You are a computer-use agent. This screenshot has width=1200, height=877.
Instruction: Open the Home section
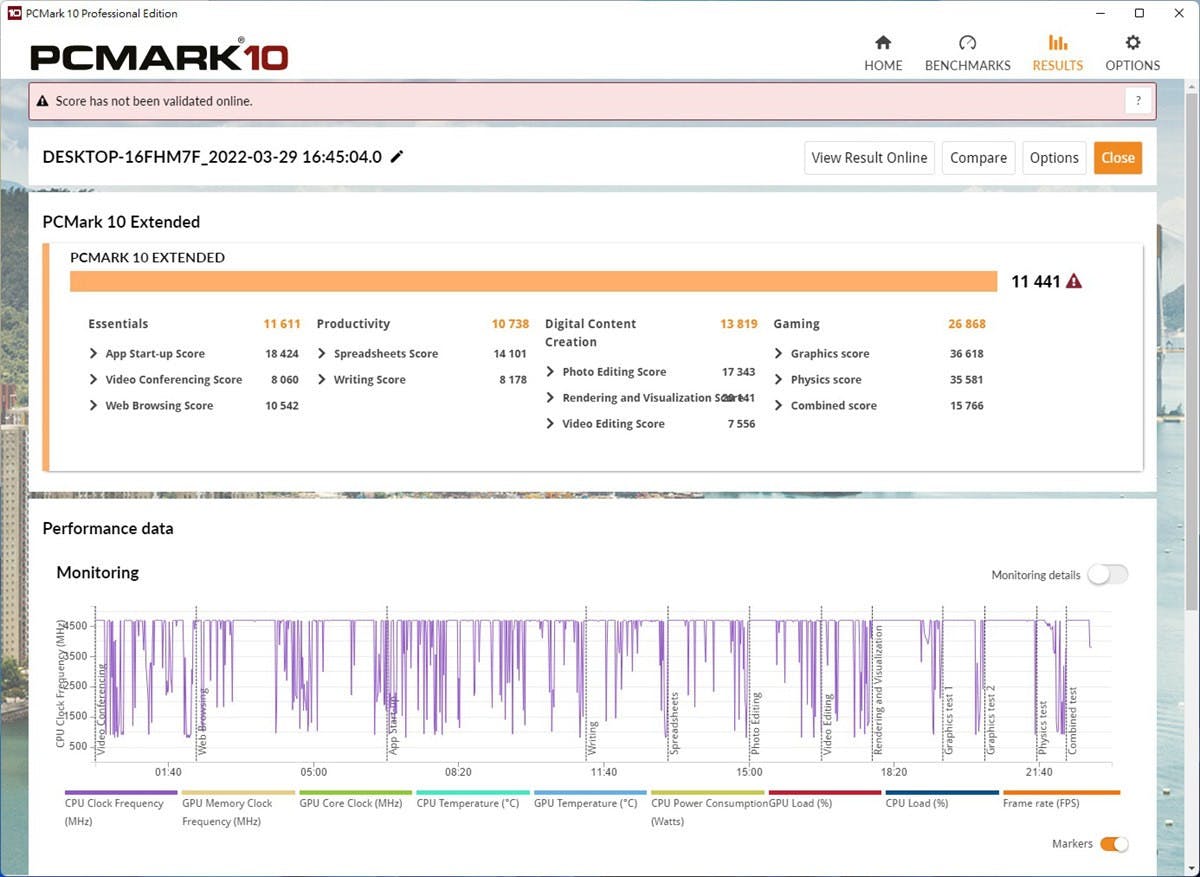[883, 54]
